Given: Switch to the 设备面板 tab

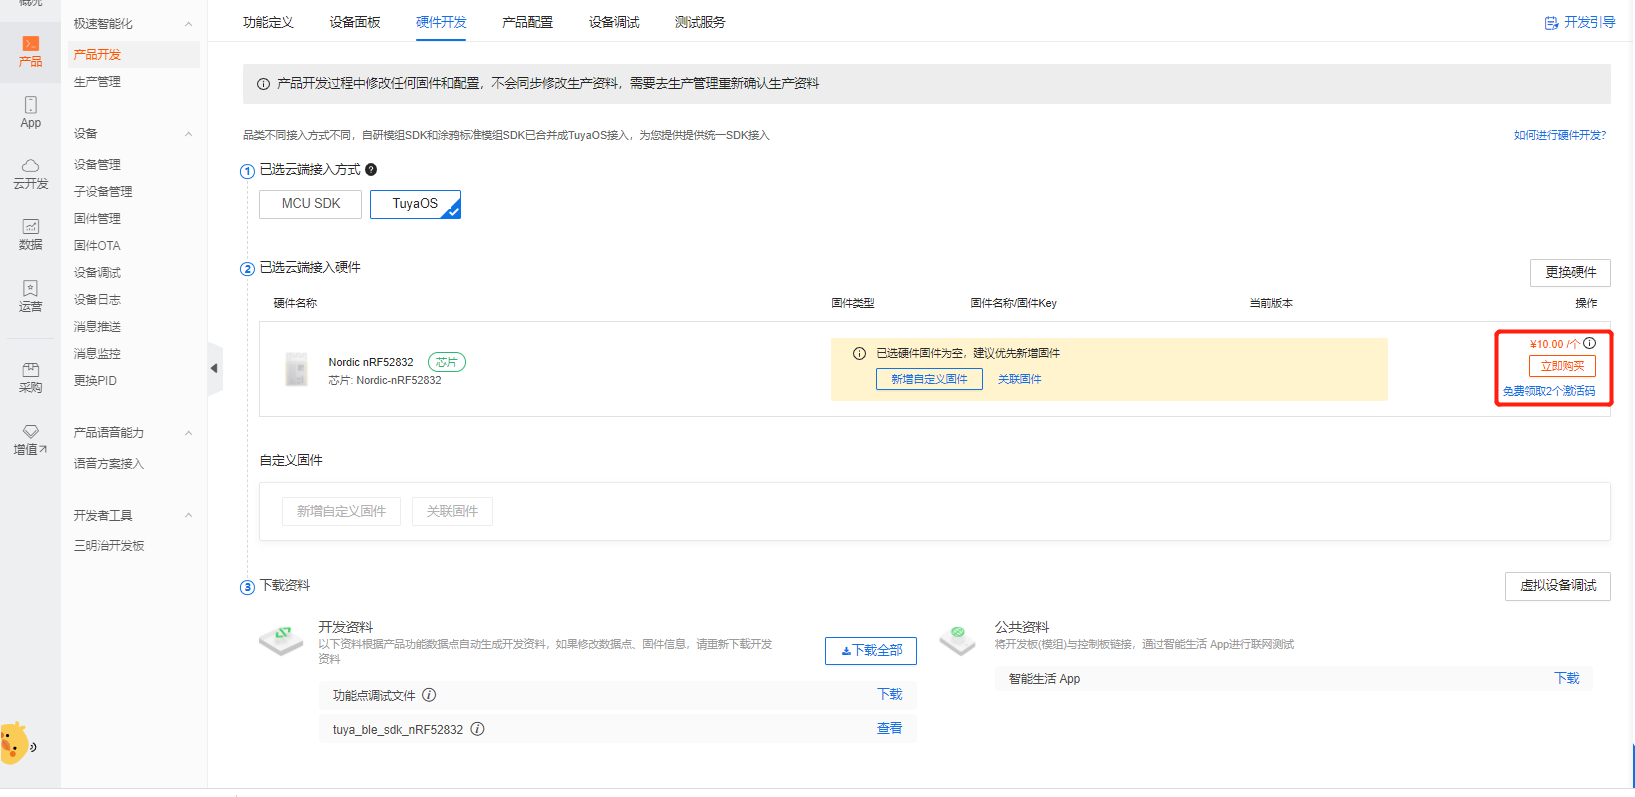Looking at the screenshot, I should tap(355, 22).
